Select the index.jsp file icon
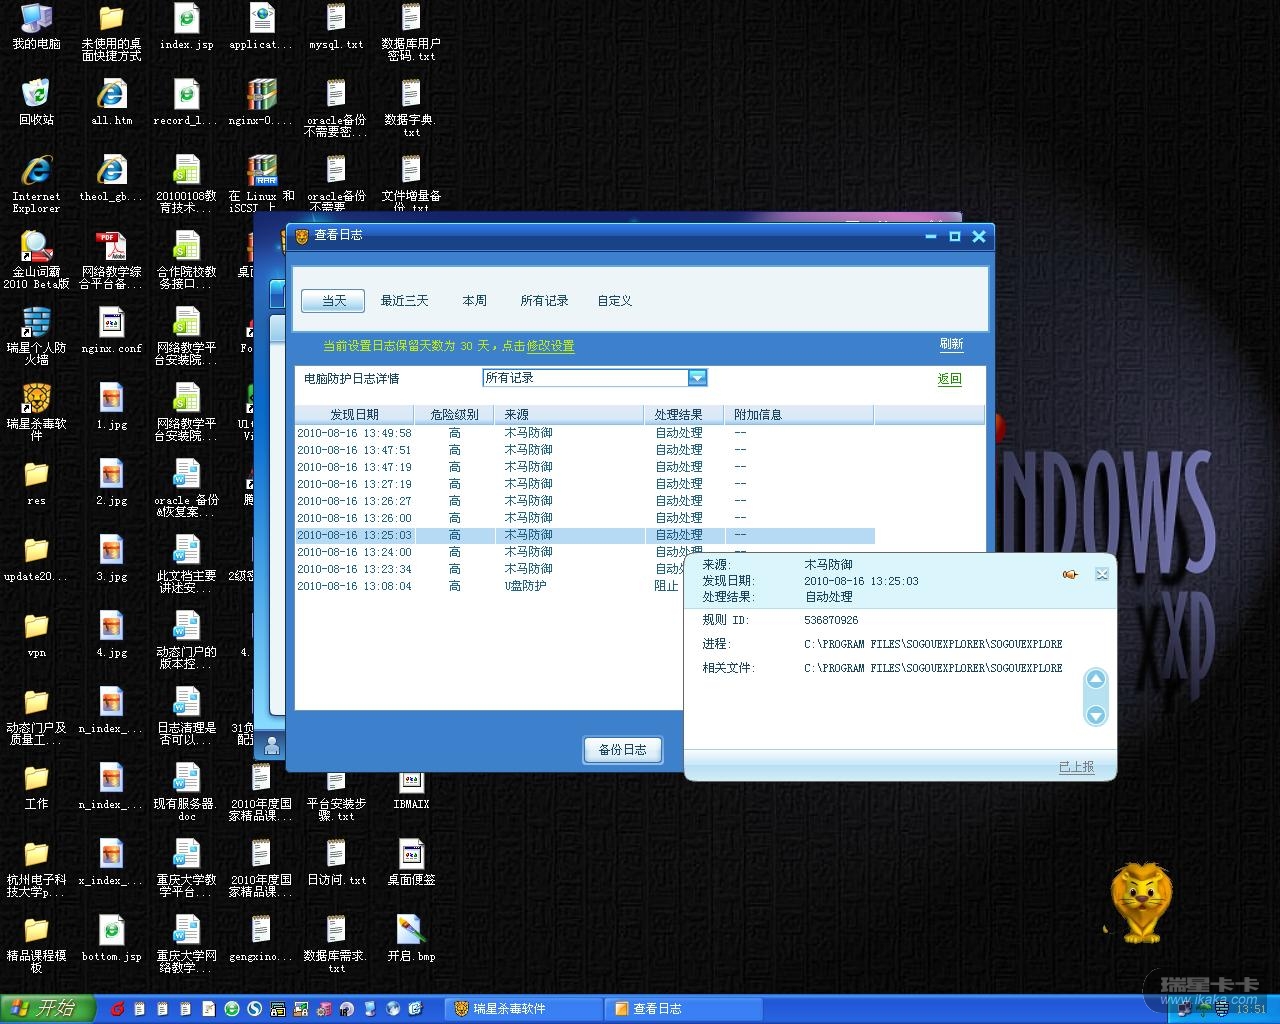1280x1024 pixels. (187, 27)
